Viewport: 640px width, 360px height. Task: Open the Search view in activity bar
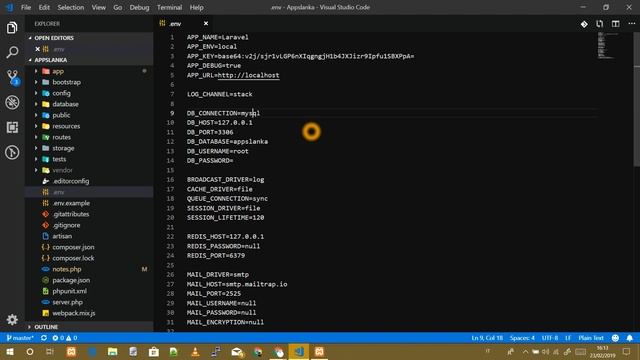(12, 52)
